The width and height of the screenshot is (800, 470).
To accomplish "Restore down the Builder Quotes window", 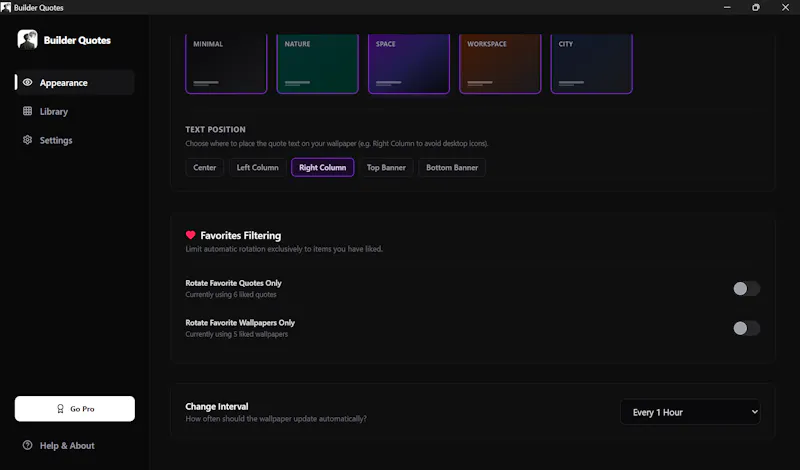I will coord(756,7).
